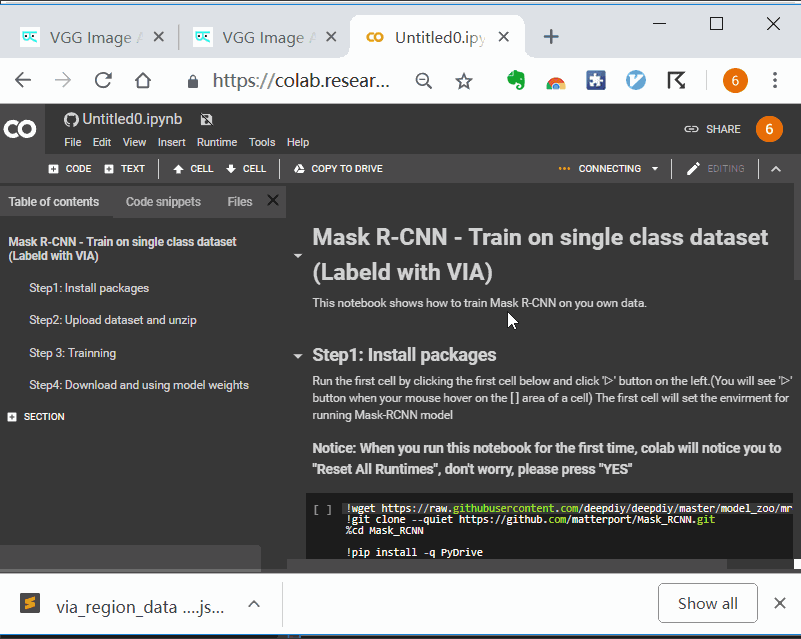Close the left sidebar panel

[x=273, y=200]
